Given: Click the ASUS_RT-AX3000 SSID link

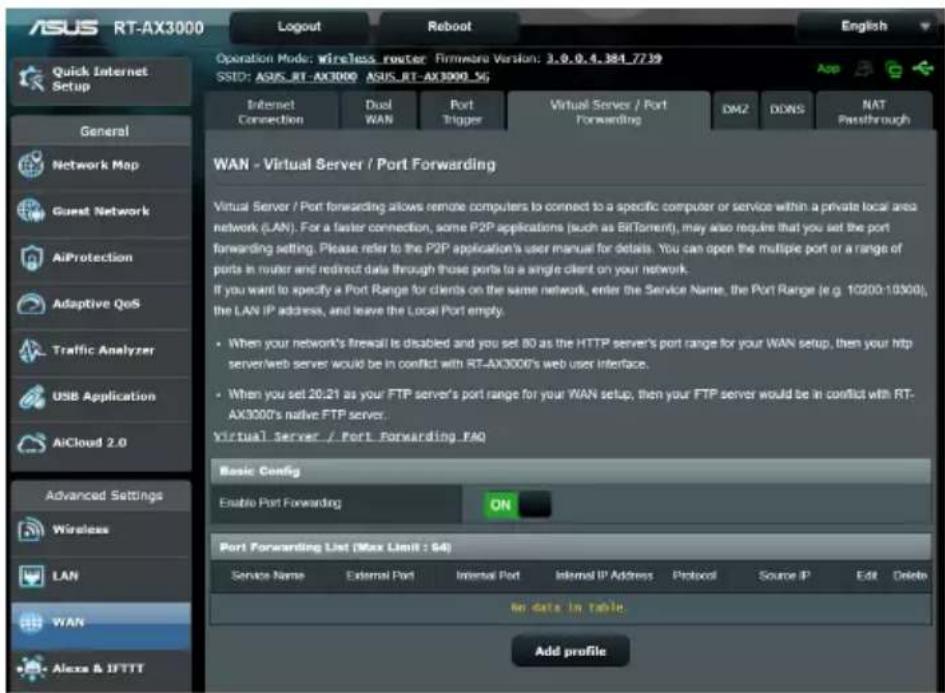Looking at the screenshot, I should tap(306, 77).
